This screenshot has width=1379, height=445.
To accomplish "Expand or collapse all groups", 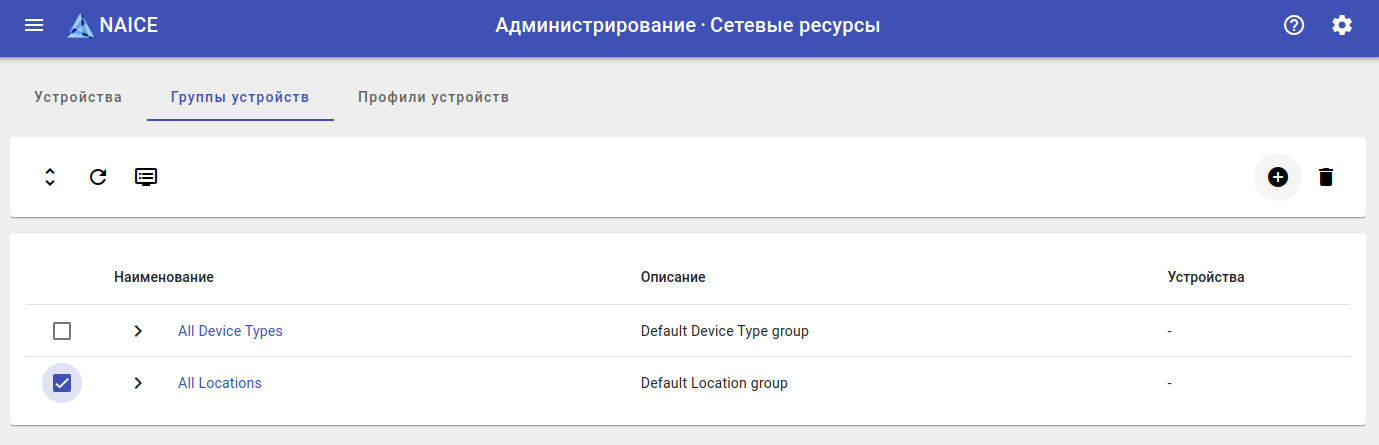I will [x=50, y=177].
